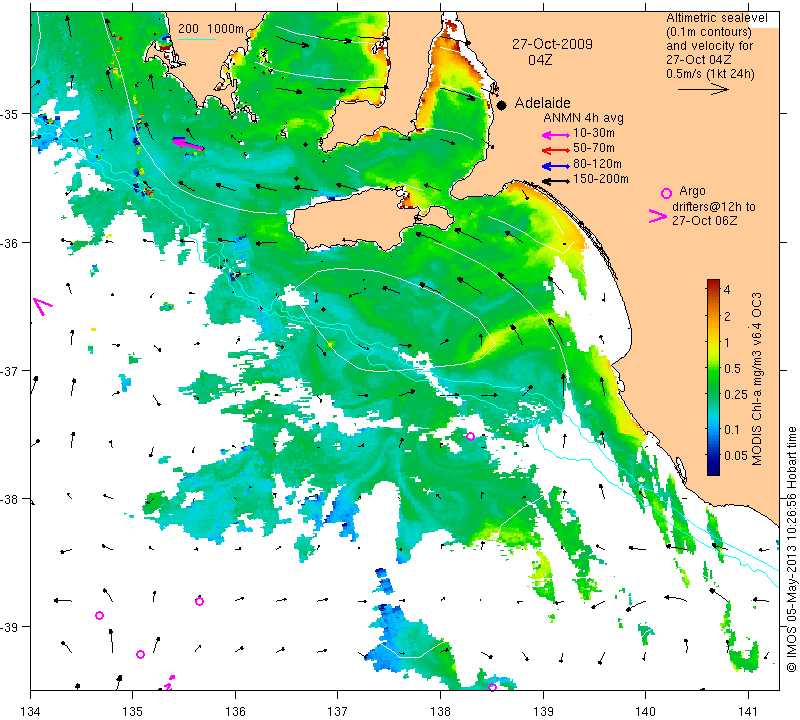Click the 04Z time label under the date
Viewport: 800px width, 720px height.
point(540,60)
